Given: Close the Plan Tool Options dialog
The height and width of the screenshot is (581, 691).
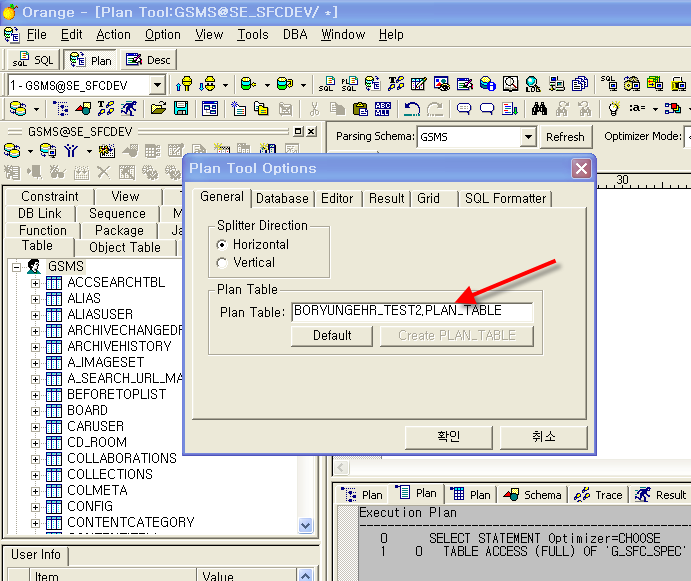Looking at the screenshot, I should point(581,168).
